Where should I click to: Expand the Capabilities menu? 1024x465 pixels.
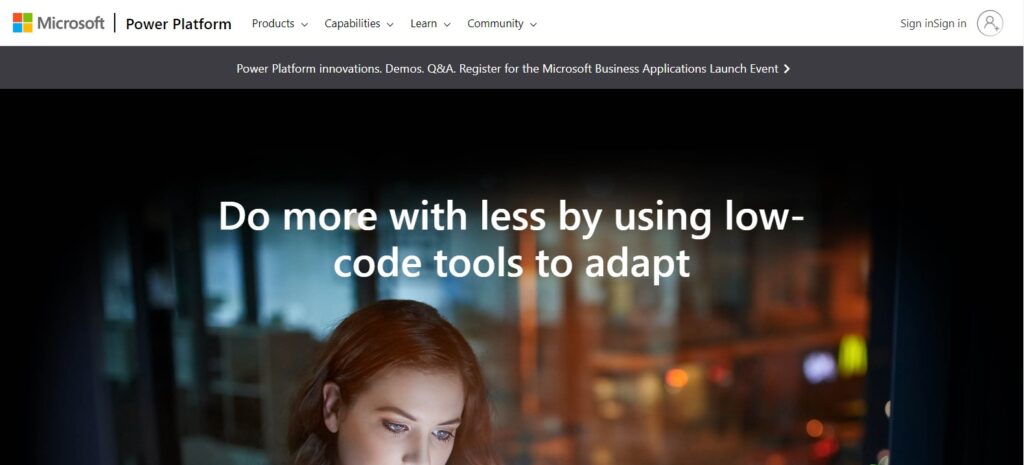pyautogui.click(x=359, y=24)
